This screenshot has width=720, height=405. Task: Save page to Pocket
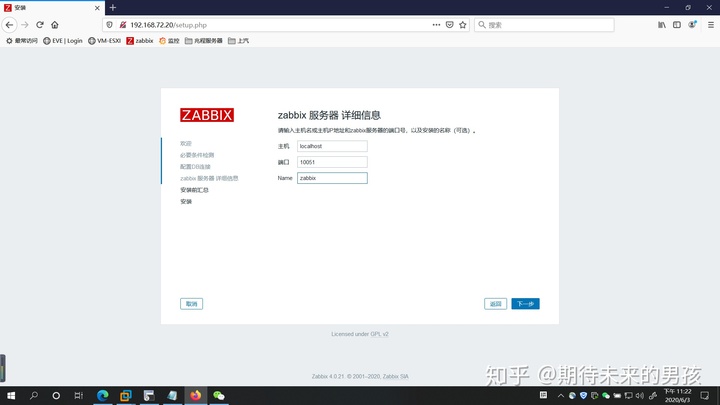pos(450,25)
